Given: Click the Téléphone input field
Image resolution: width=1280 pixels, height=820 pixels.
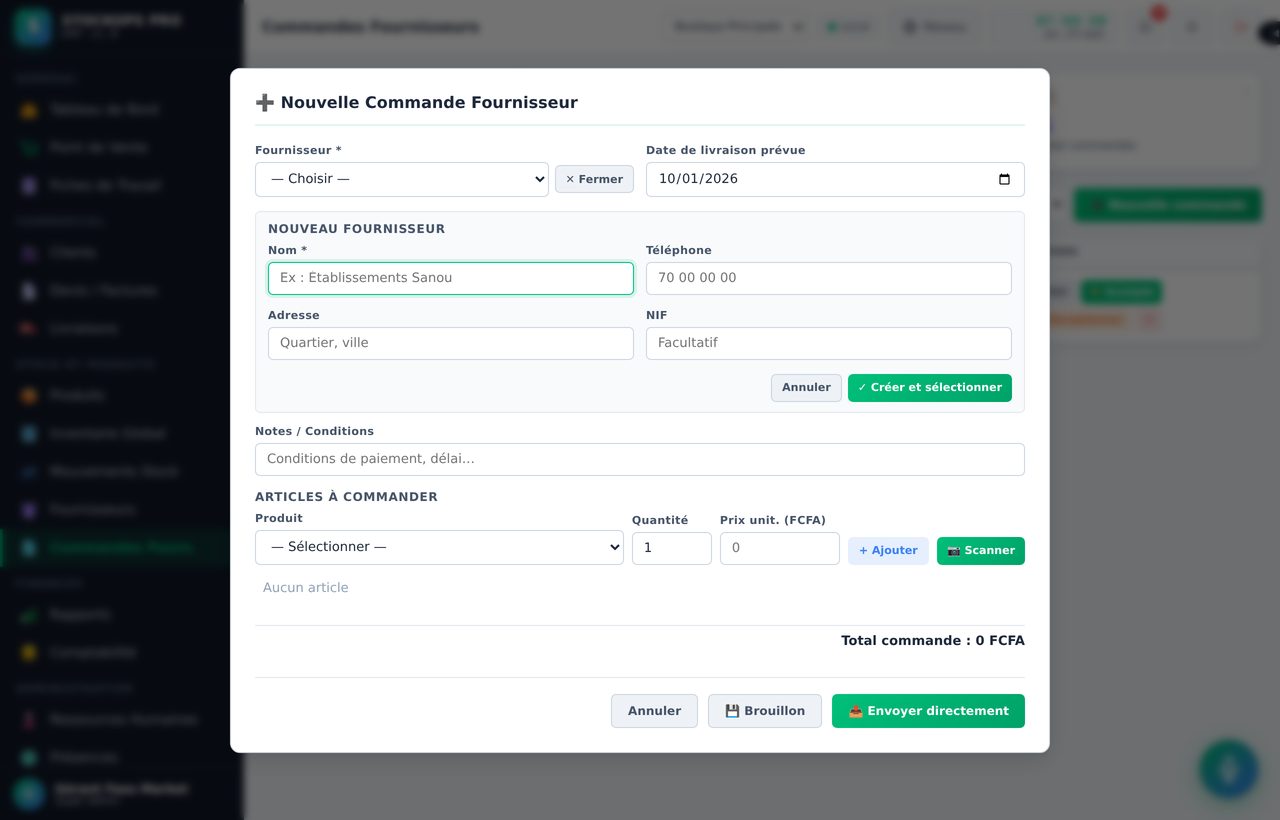Looking at the screenshot, I should pyautogui.click(x=829, y=278).
